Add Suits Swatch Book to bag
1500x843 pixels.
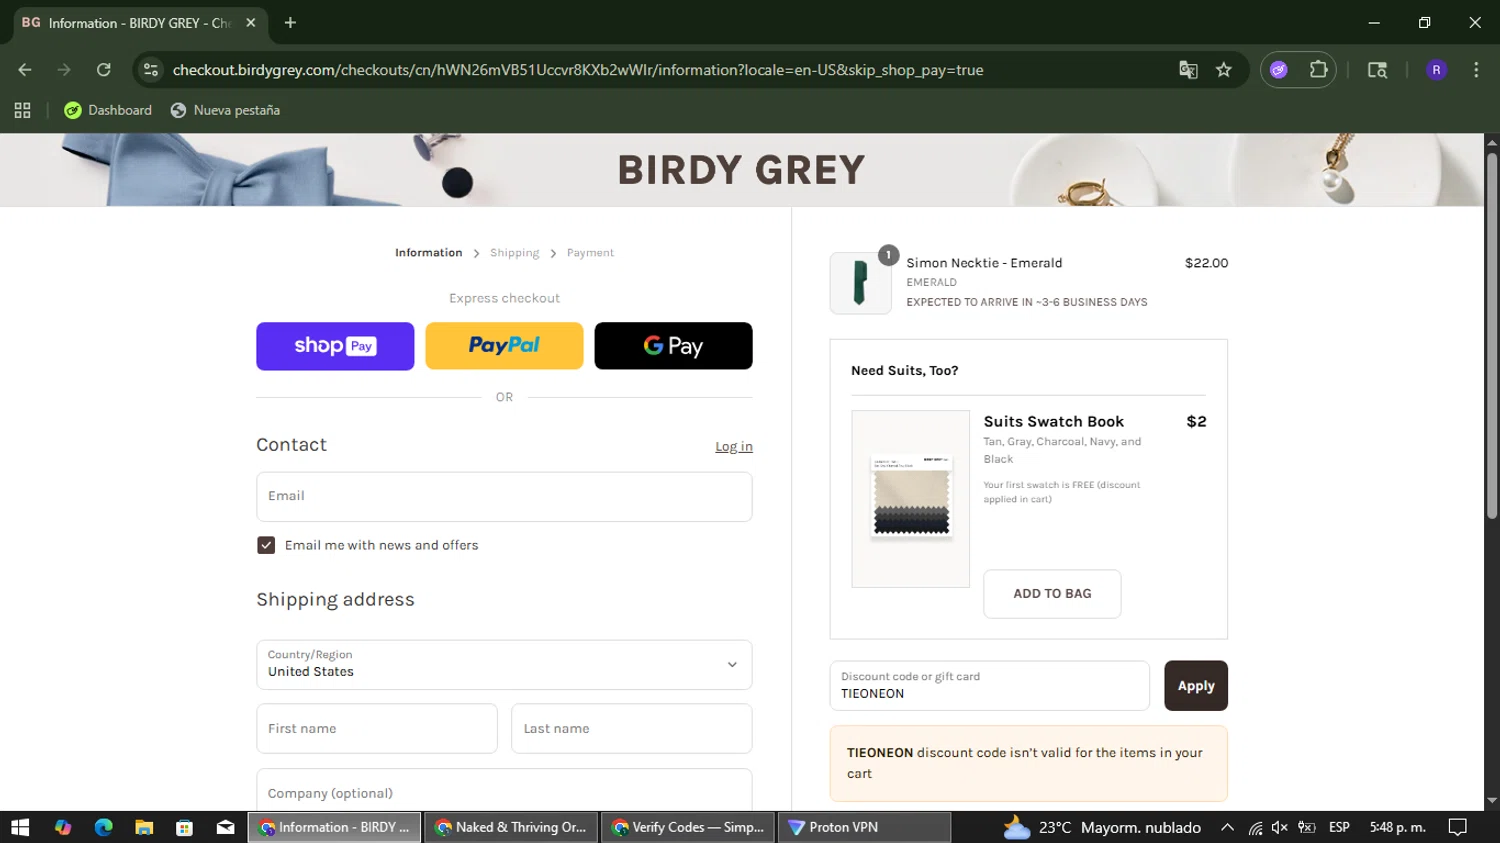[x=1052, y=594]
